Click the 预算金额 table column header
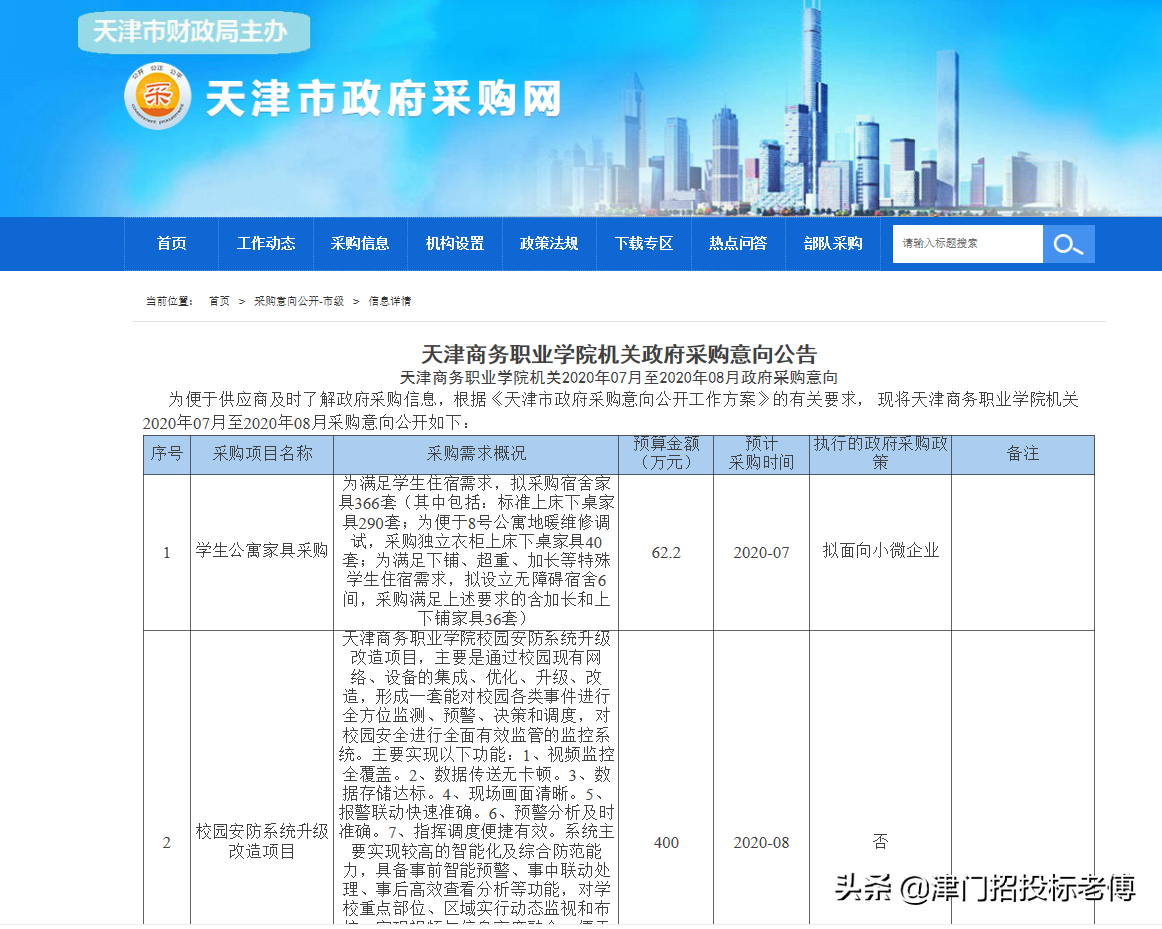Image resolution: width=1162 pixels, height=929 pixels. [x=666, y=453]
